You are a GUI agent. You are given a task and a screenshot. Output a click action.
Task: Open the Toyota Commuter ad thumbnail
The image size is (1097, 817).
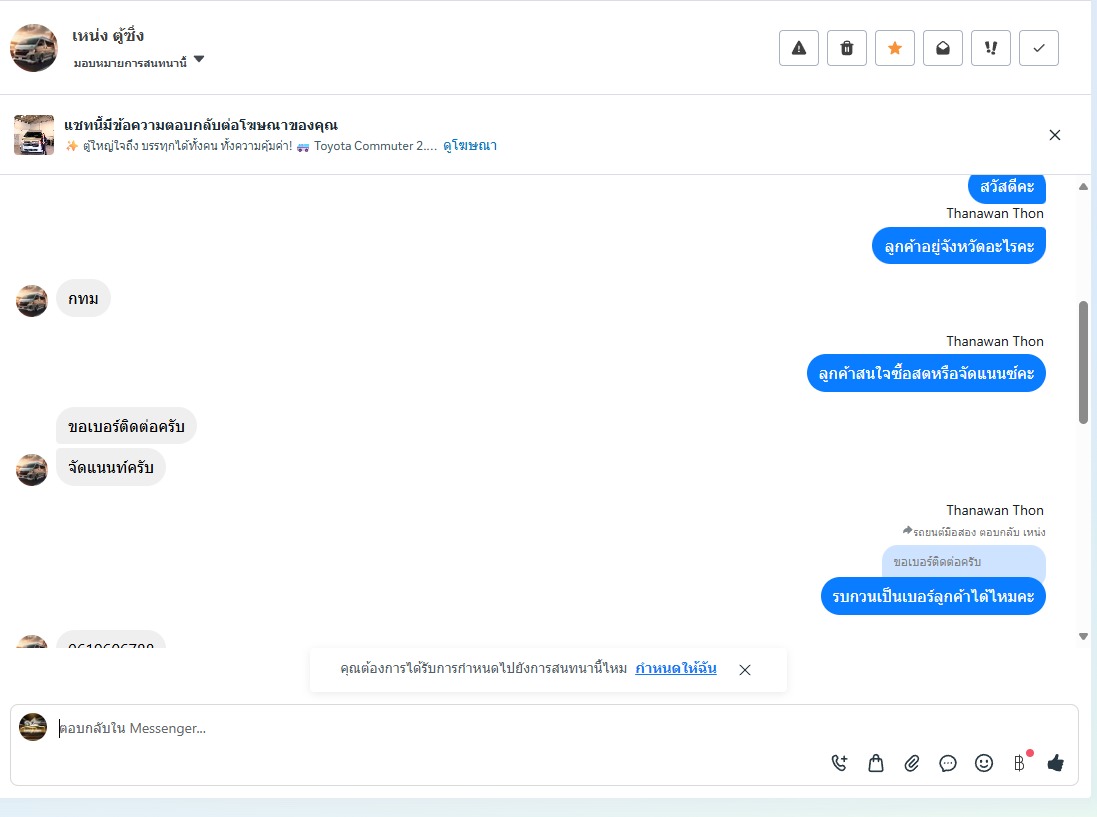click(34, 135)
